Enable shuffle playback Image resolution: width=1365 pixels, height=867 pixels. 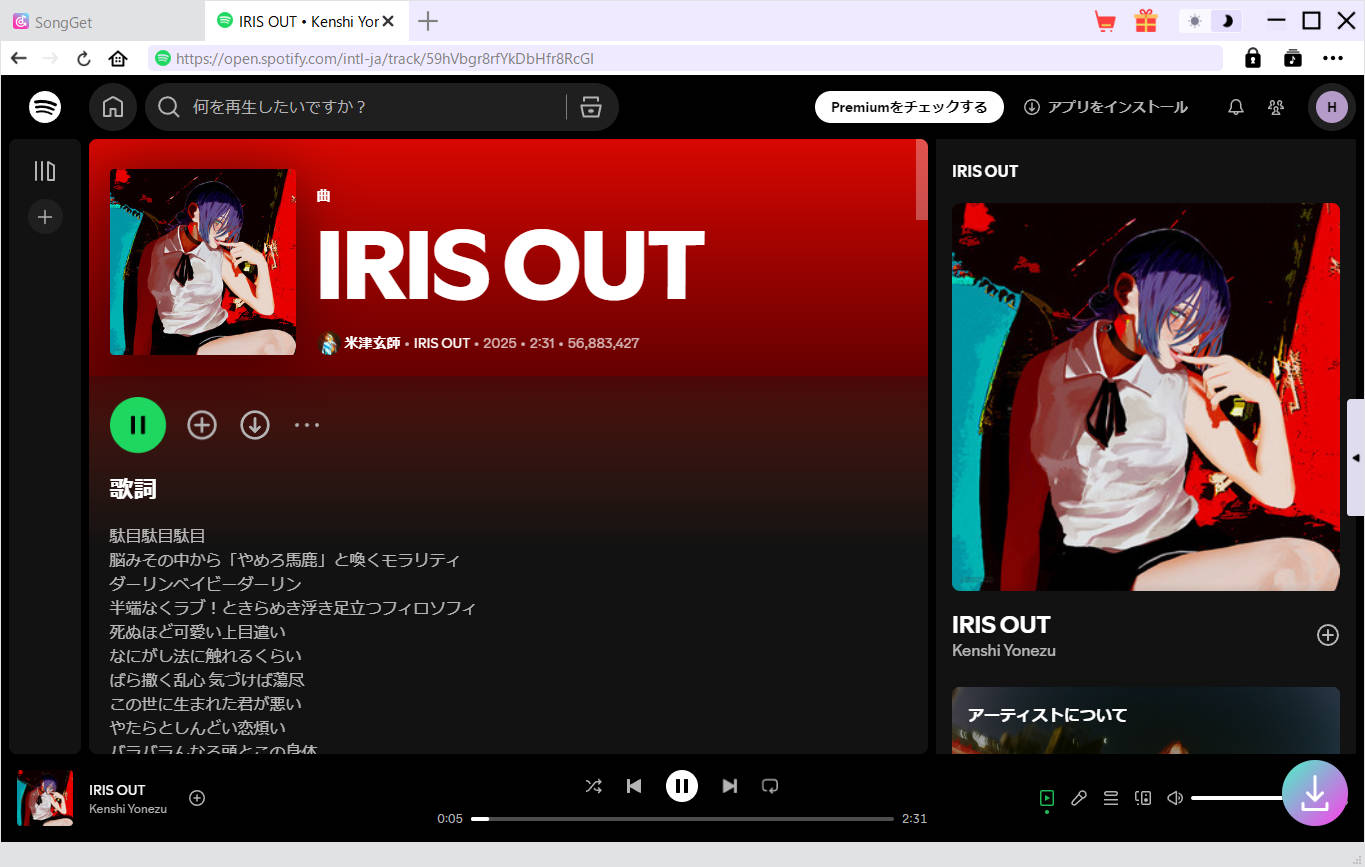(593, 786)
